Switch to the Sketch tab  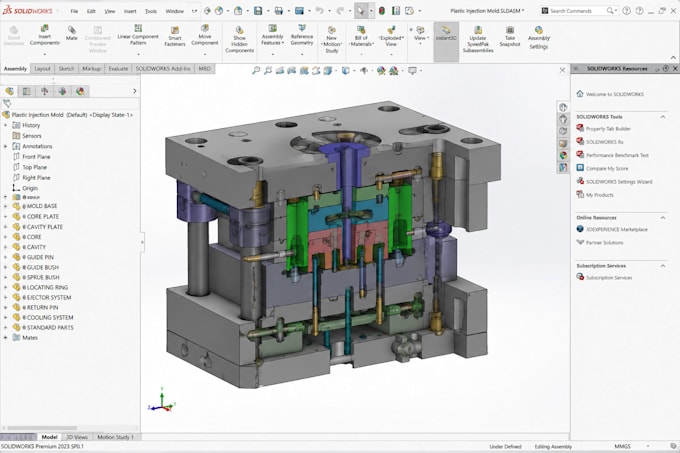pos(66,68)
